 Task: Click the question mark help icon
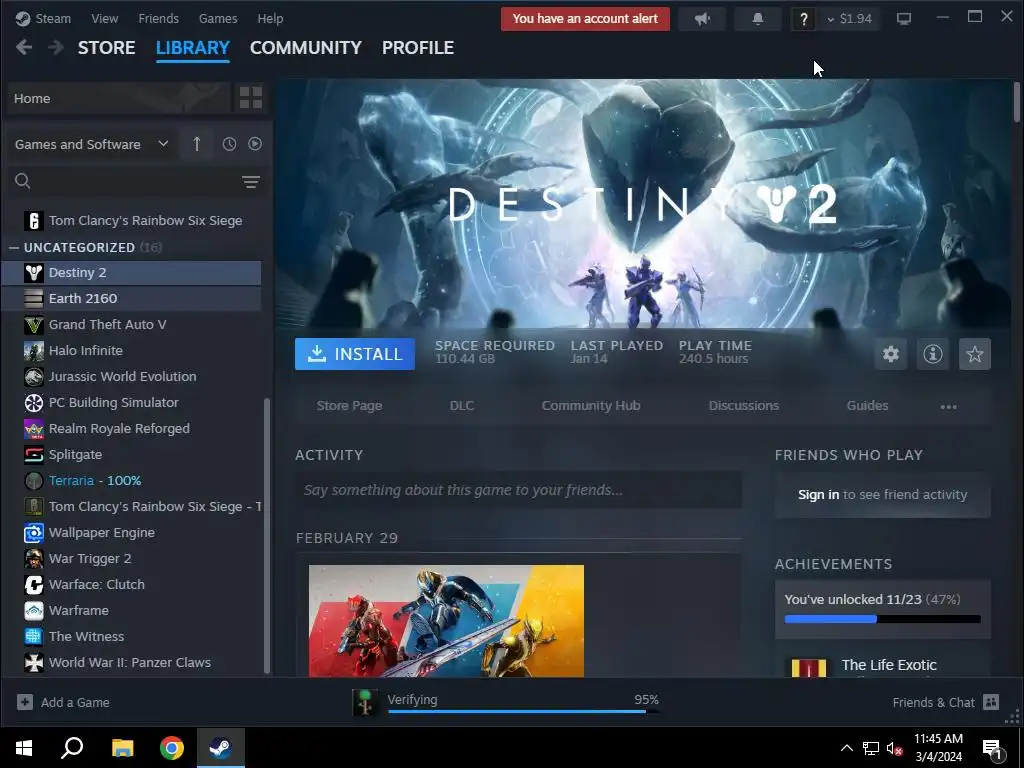click(803, 19)
